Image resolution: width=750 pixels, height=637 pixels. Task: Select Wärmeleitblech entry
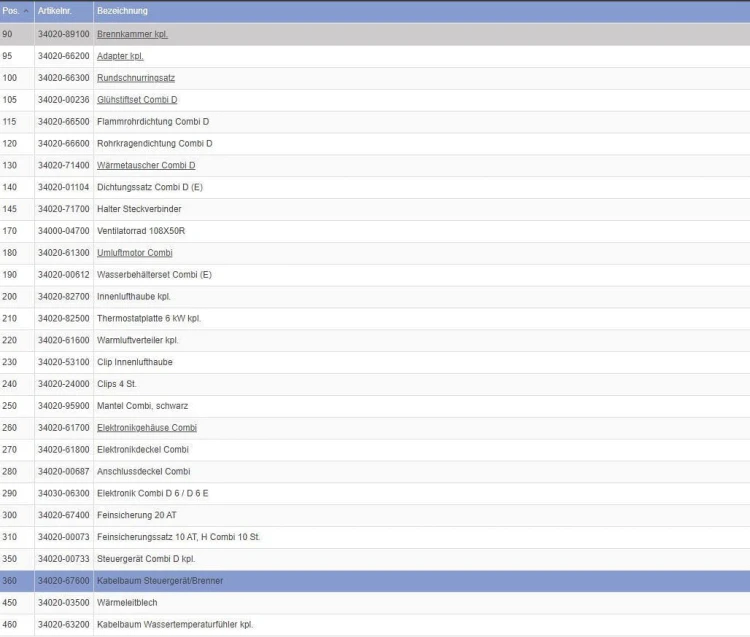pyautogui.click(x=127, y=603)
